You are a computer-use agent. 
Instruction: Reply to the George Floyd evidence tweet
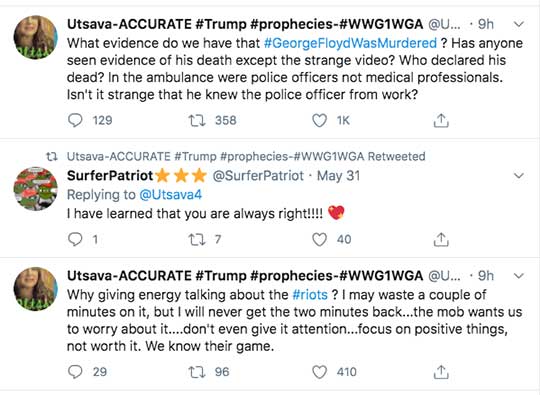75,120
